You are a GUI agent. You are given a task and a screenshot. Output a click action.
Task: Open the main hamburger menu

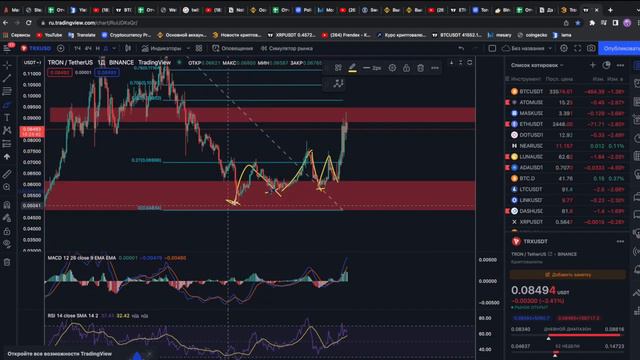coord(7,48)
